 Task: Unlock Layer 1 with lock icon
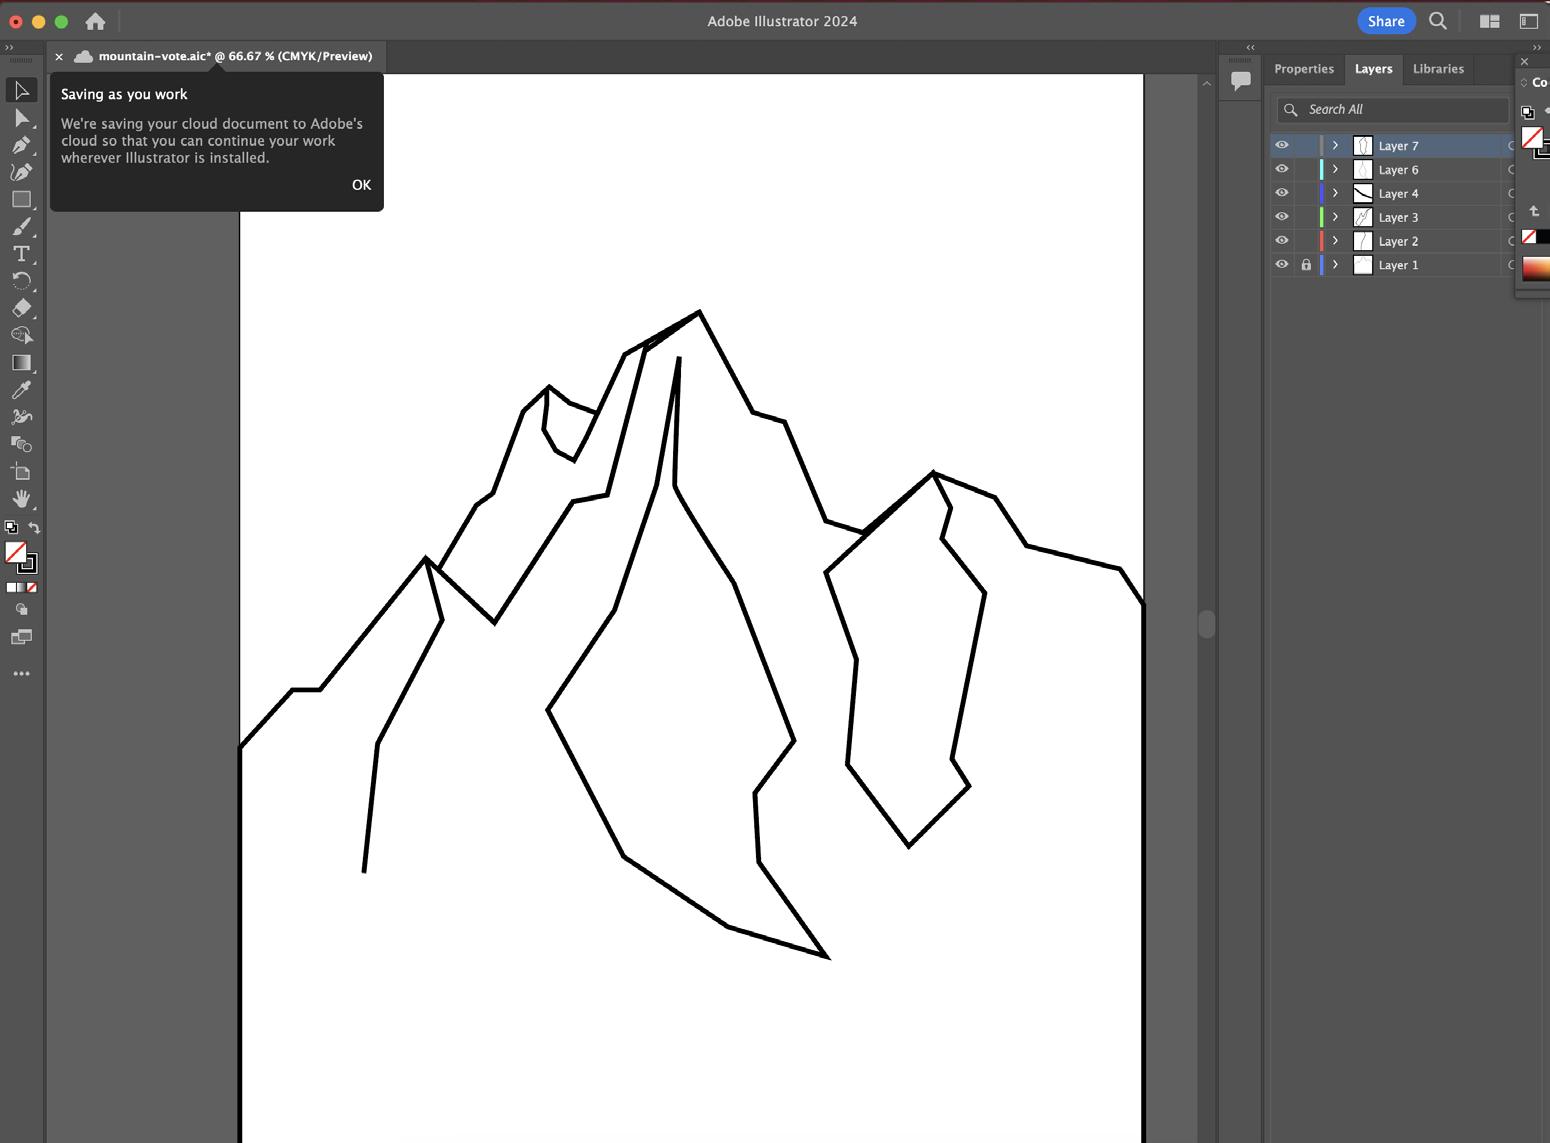[x=1306, y=265]
